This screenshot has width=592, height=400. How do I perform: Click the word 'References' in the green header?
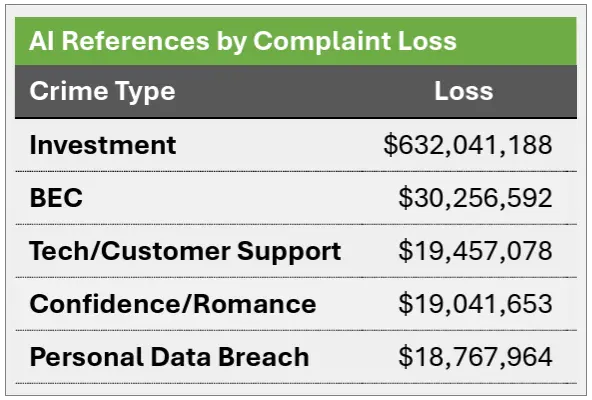click(x=135, y=41)
